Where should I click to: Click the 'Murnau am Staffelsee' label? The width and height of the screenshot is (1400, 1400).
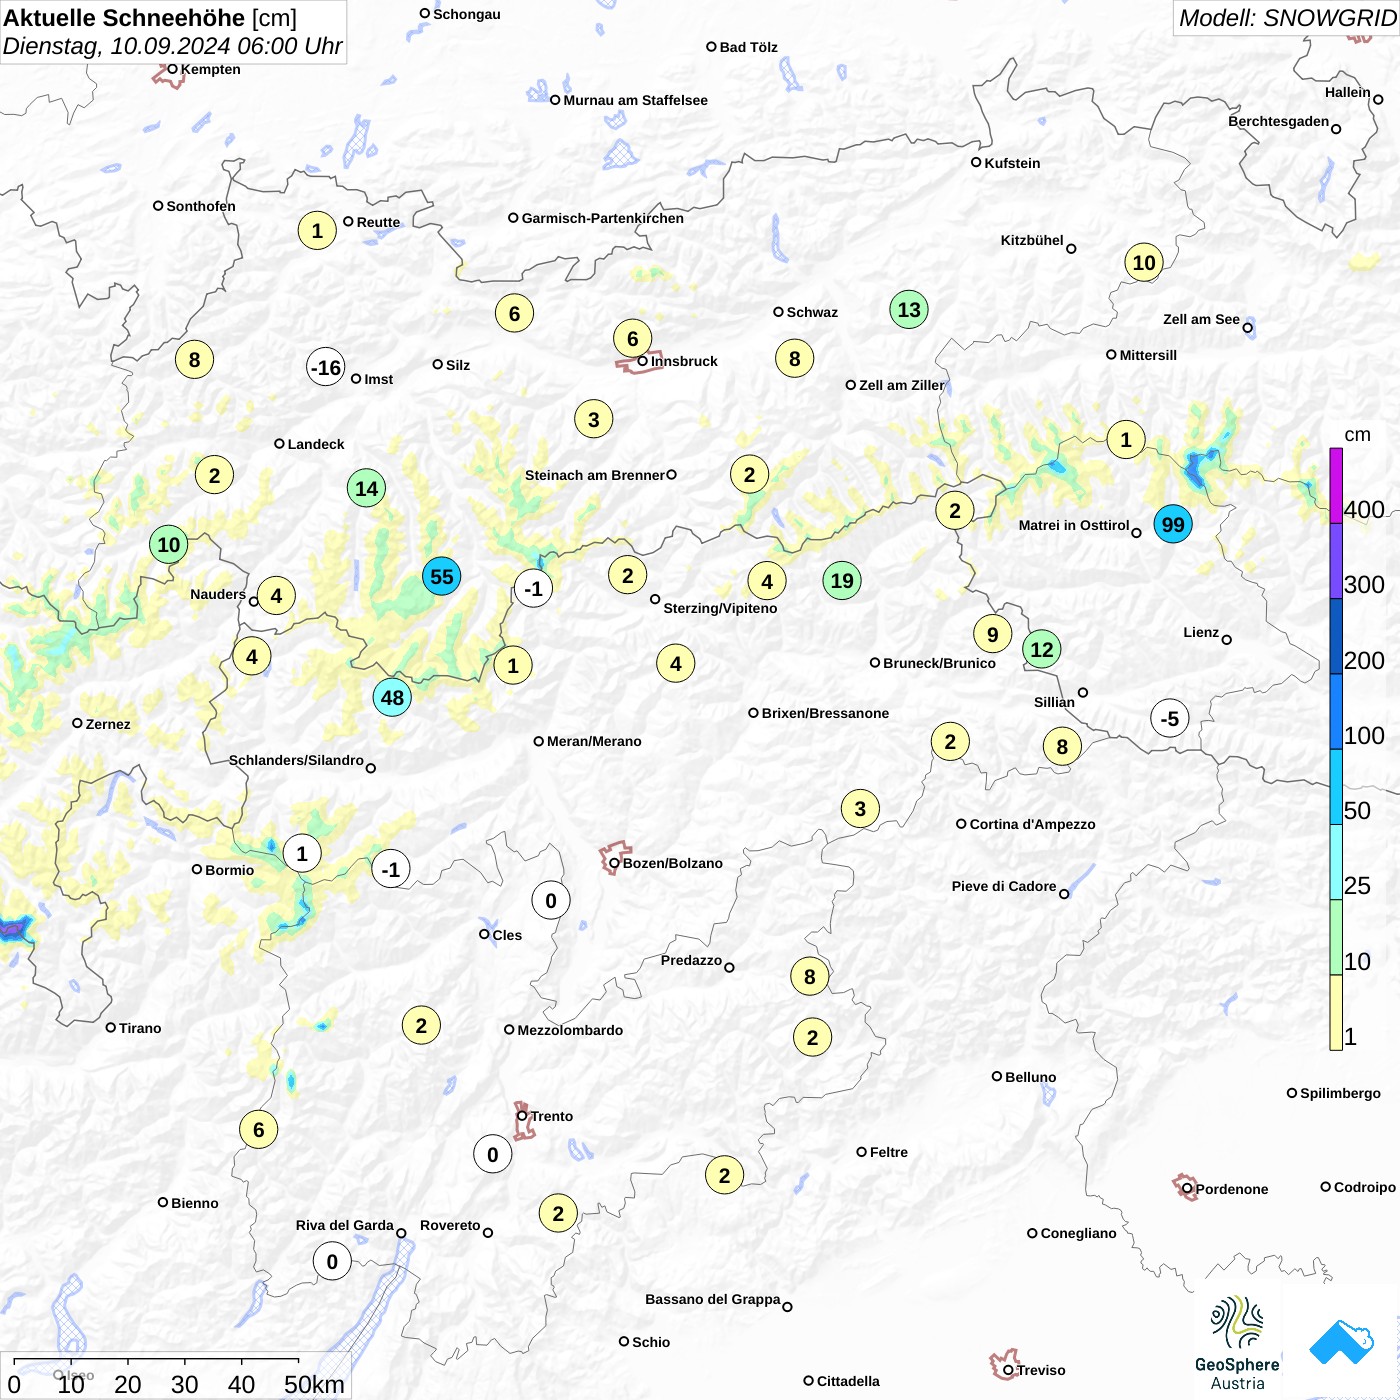[x=635, y=100]
